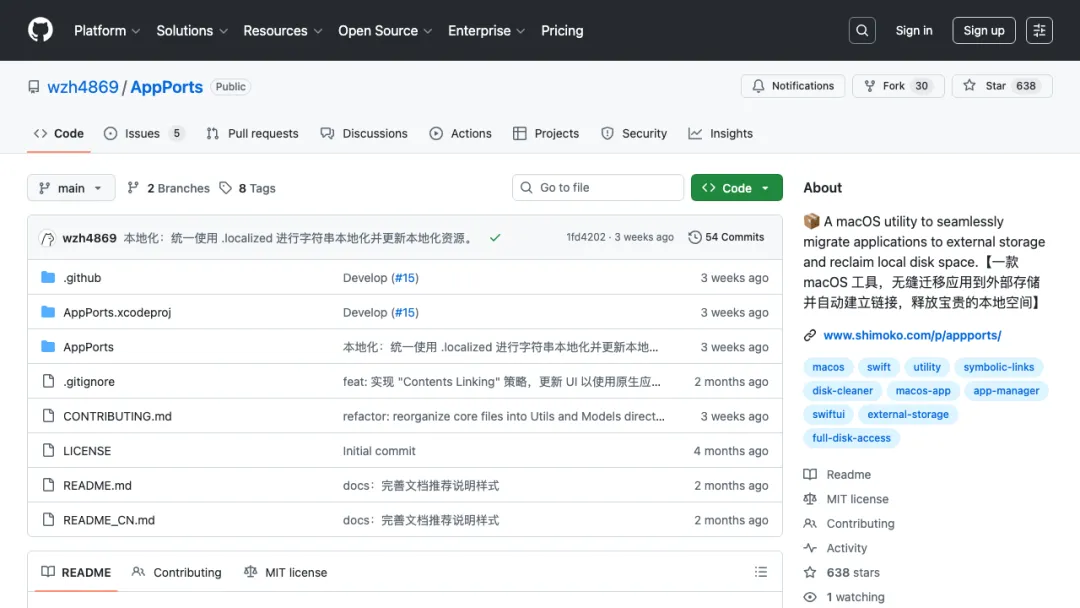
Task: Click the .github folder icon
Action: point(48,277)
